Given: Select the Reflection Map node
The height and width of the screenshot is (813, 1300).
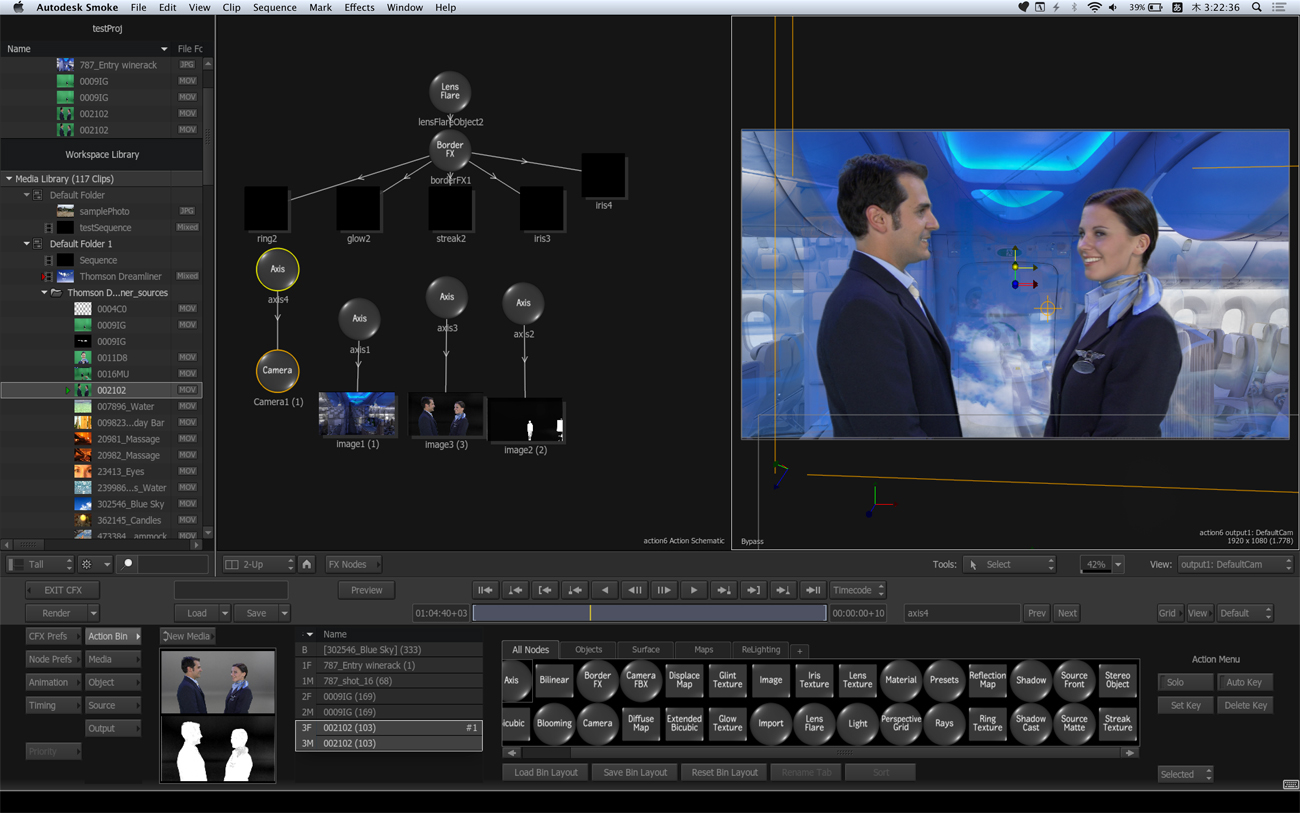Looking at the screenshot, I should click(987, 680).
